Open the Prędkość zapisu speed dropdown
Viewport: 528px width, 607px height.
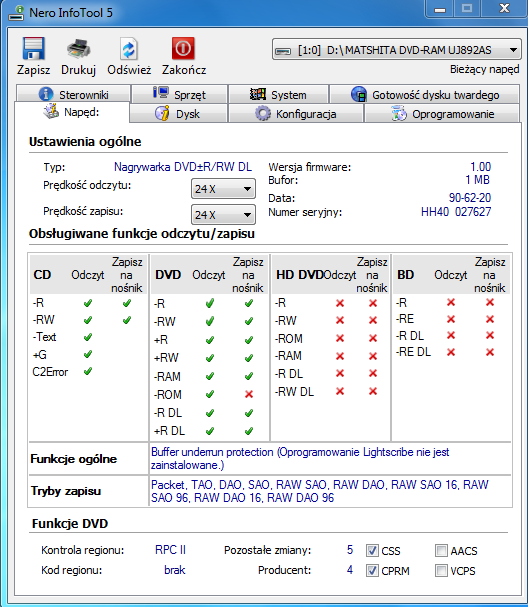click(223, 214)
